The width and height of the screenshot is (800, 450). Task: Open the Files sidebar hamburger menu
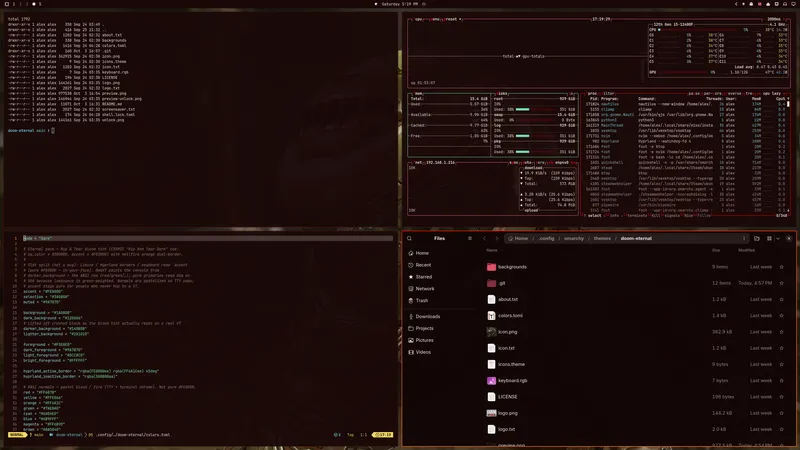point(470,238)
